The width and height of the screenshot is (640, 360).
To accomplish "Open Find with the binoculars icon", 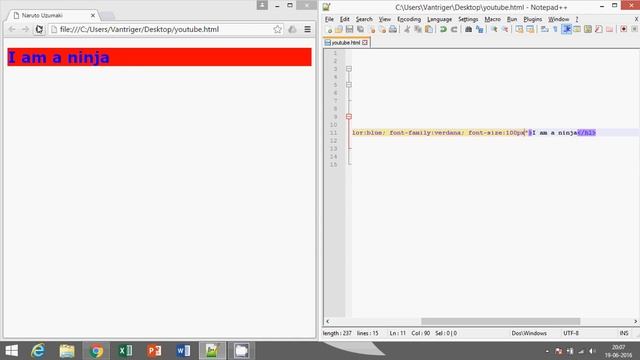I will click(x=469, y=29).
